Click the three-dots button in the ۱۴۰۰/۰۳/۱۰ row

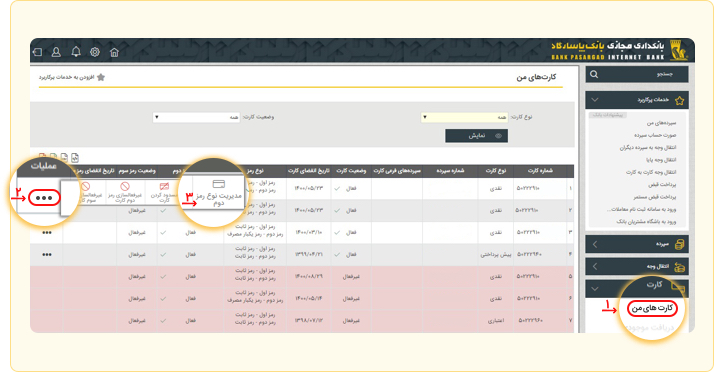click(47, 233)
